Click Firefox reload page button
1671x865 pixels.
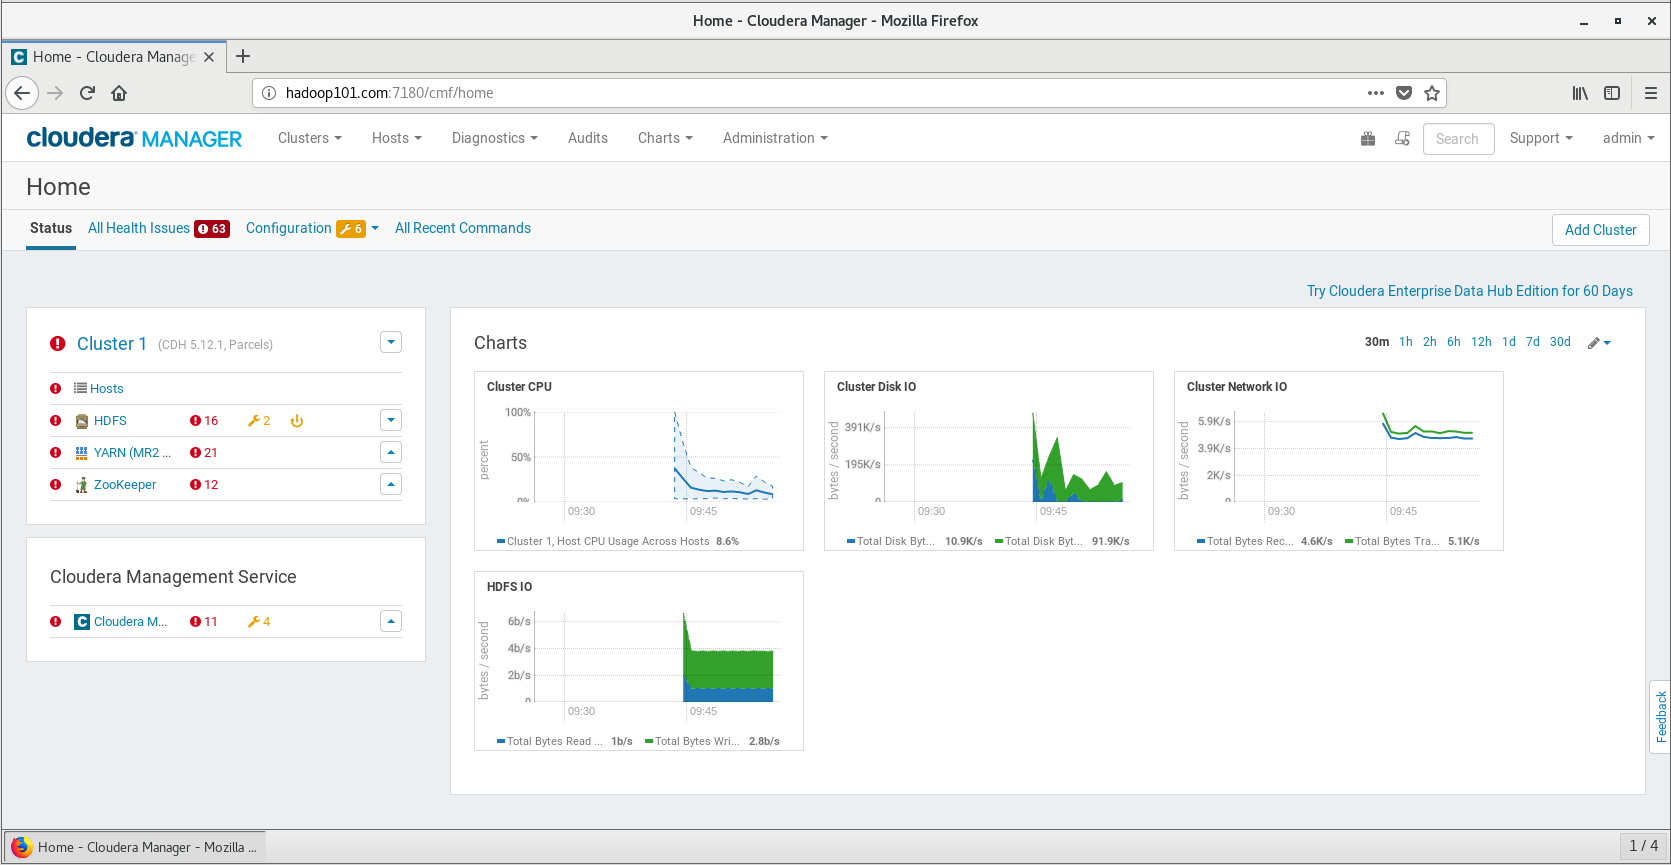(x=87, y=93)
